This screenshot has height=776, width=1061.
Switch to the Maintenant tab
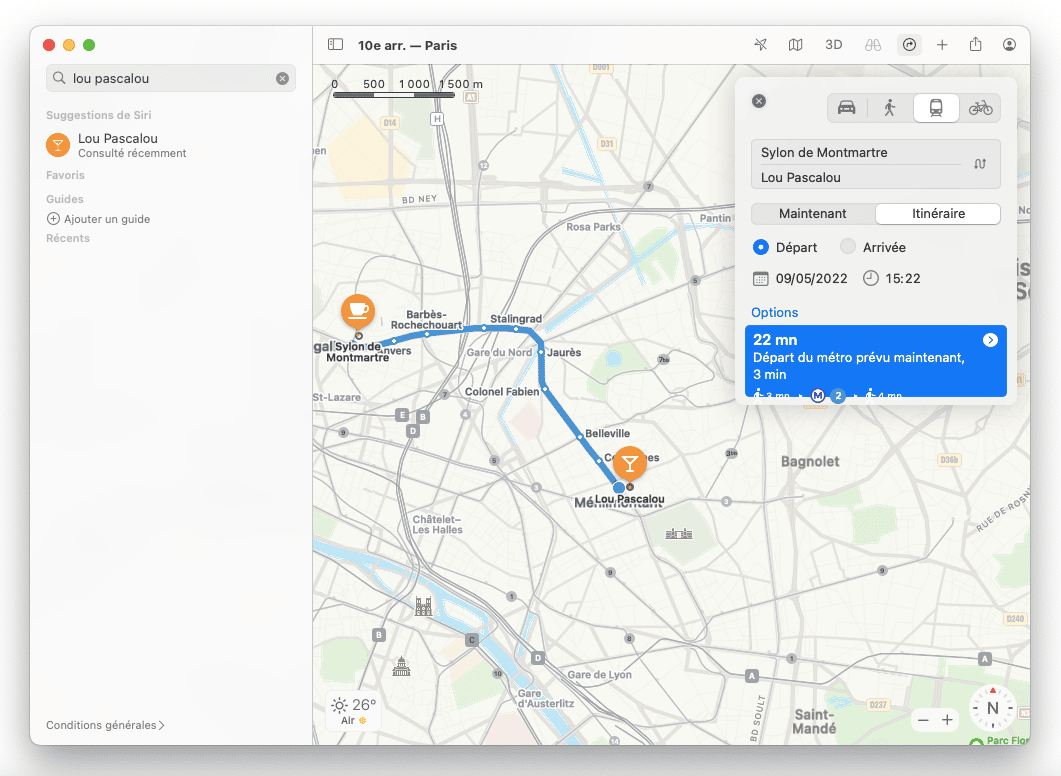click(x=813, y=214)
